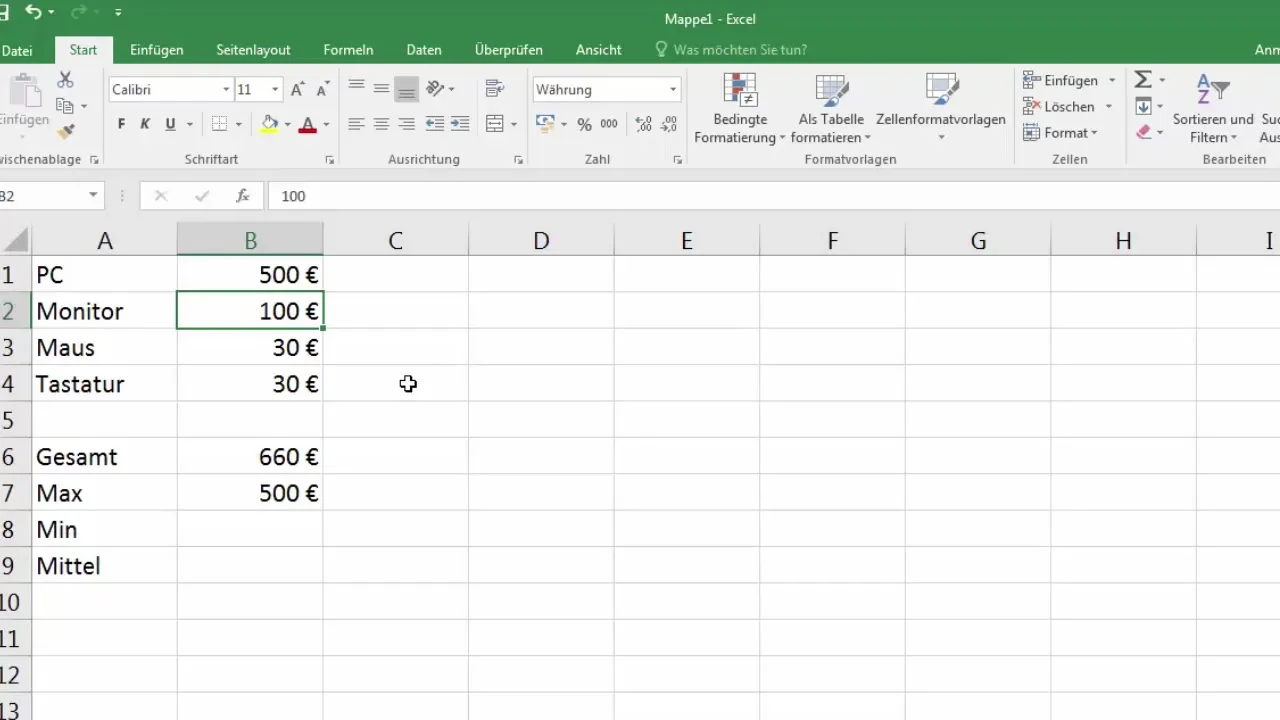Toggle bold formatting (F)
The width and height of the screenshot is (1280, 720).
pos(121,124)
